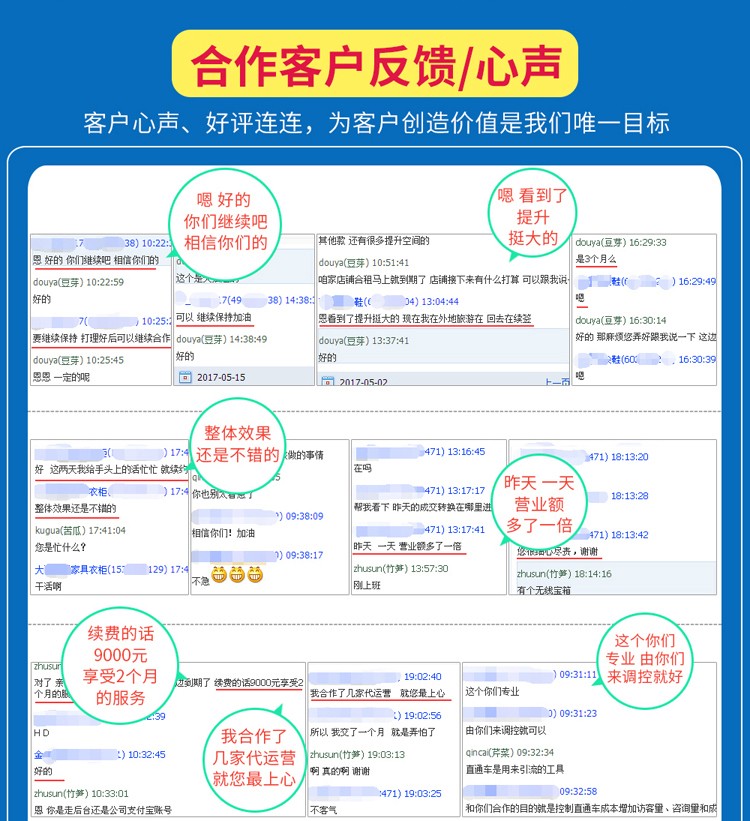Click sender douya(豆芽) 10:22:59
Screen dimensions: 750x821
(79, 282)
